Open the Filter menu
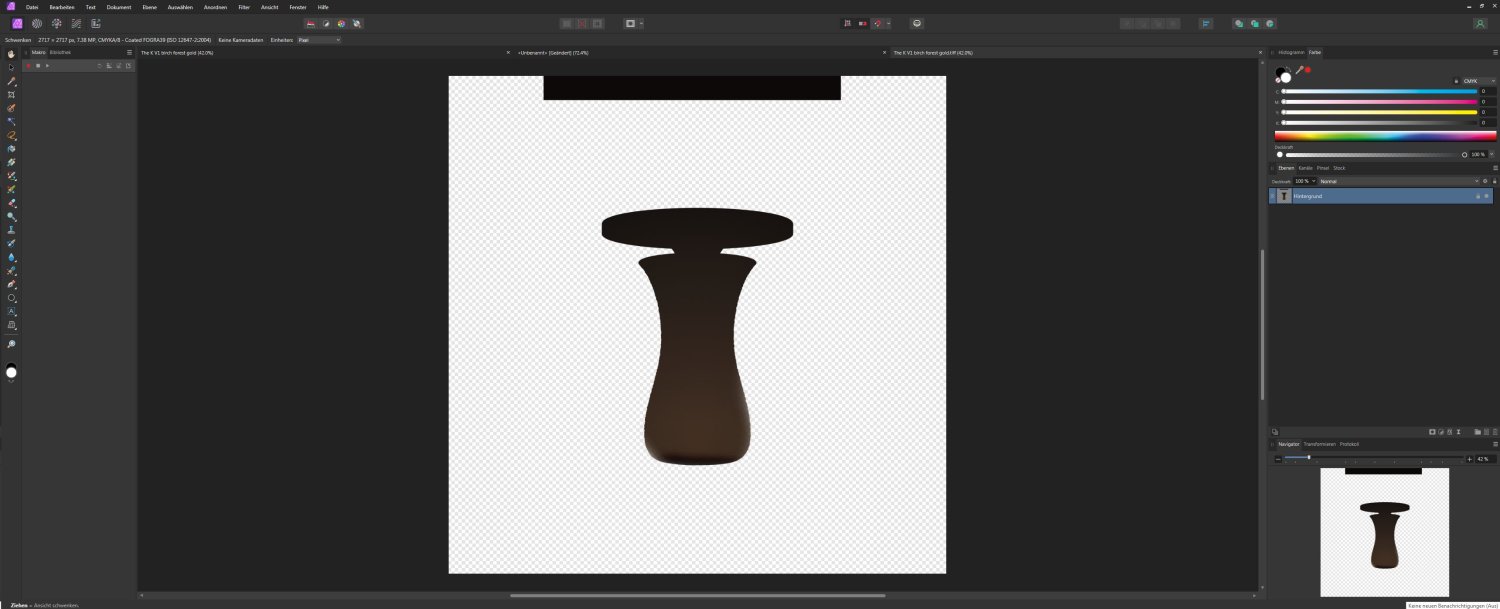 click(x=244, y=7)
